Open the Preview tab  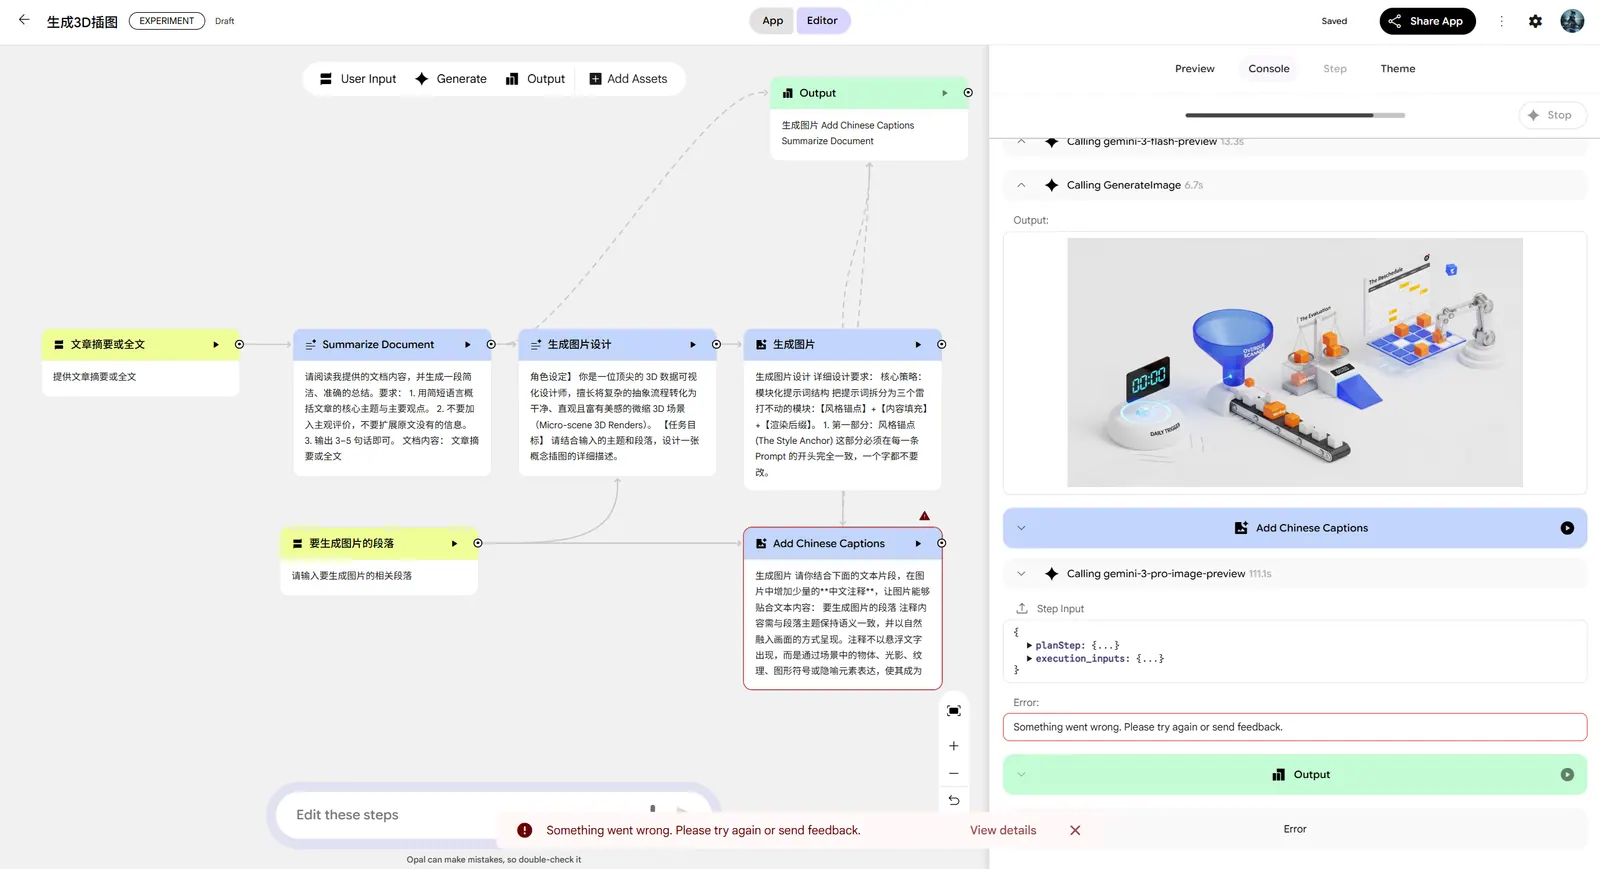pyautogui.click(x=1194, y=69)
